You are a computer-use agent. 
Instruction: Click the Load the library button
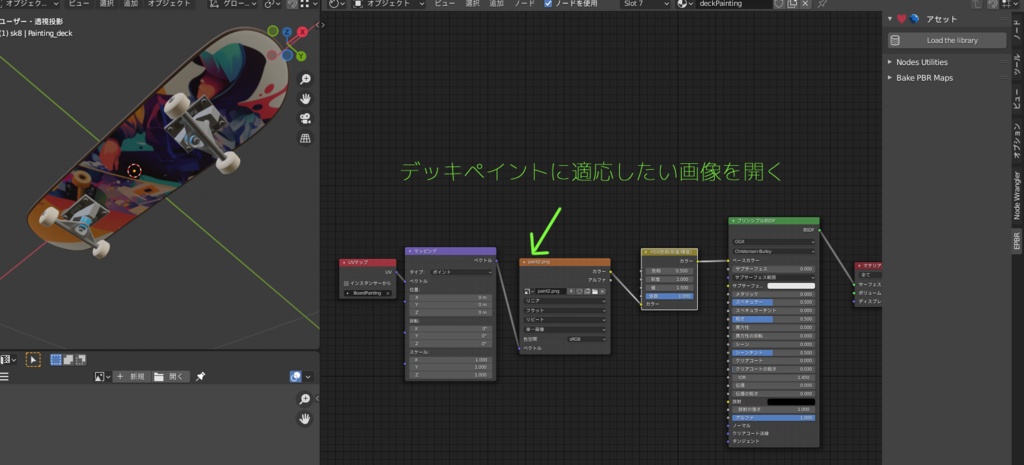click(946, 40)
